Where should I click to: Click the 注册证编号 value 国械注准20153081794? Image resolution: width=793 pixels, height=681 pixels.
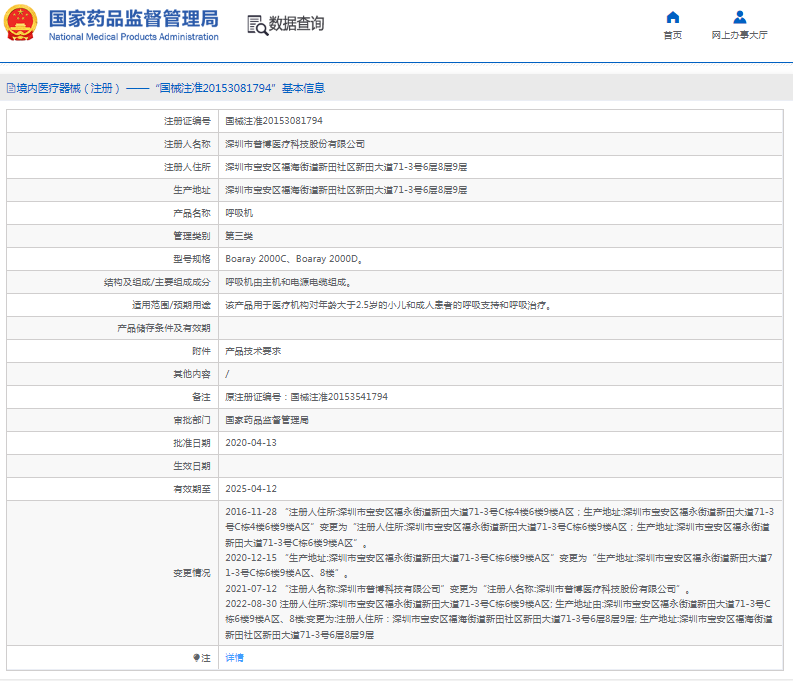coord(273,120)
